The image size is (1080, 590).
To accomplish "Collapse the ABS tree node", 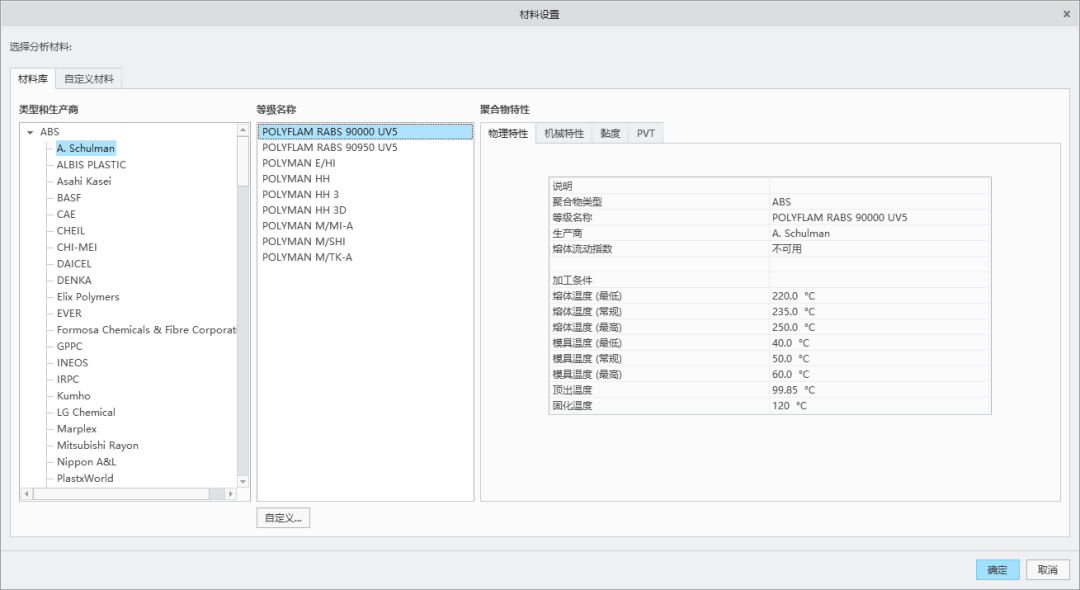I will click(30, 132).
